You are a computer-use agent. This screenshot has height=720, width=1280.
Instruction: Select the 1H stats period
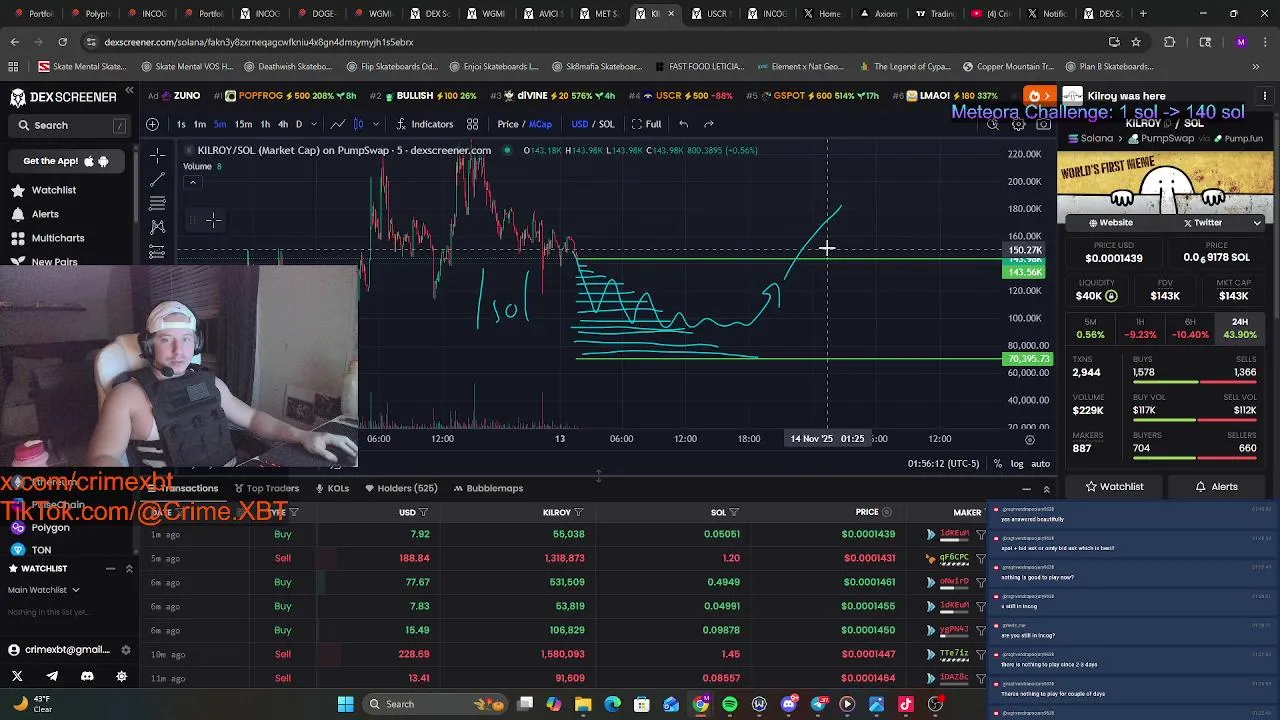(1140, 328)
